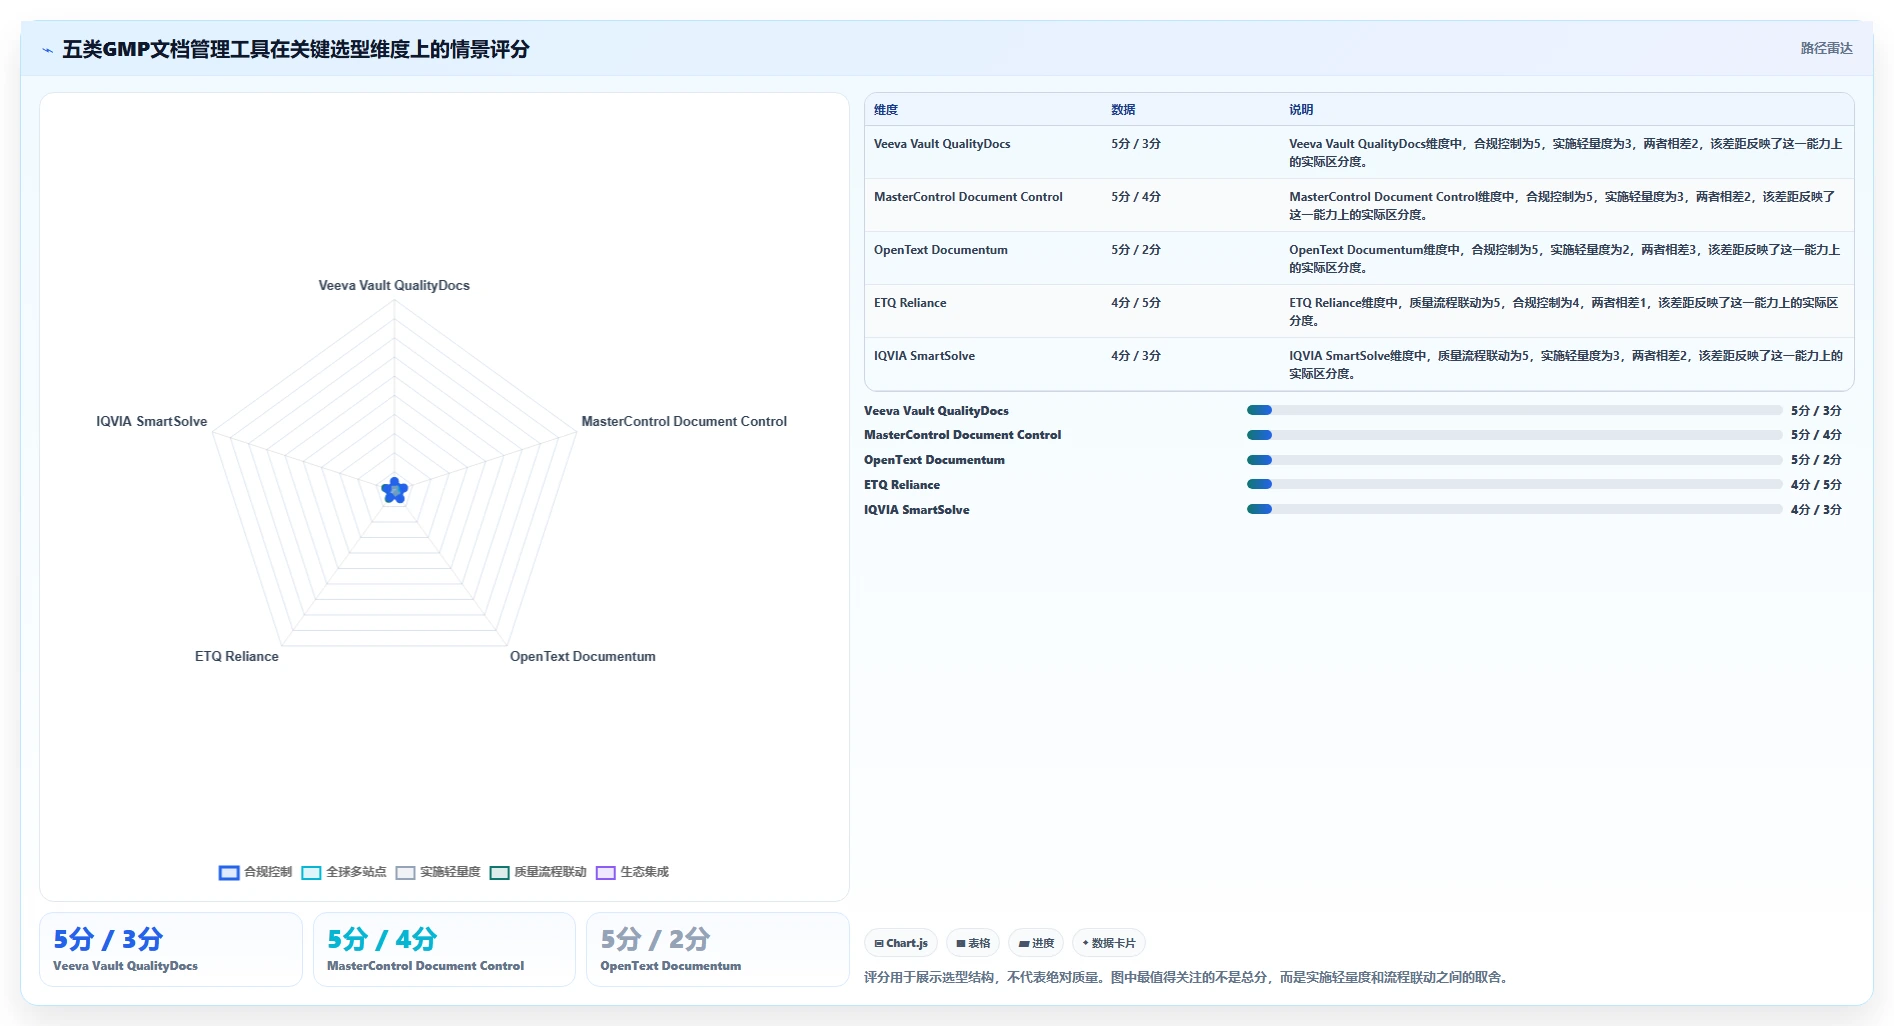1894x1026 pixels.
Task: Click the OpenText Documentum progress bar
Action: pos(1514,460)
